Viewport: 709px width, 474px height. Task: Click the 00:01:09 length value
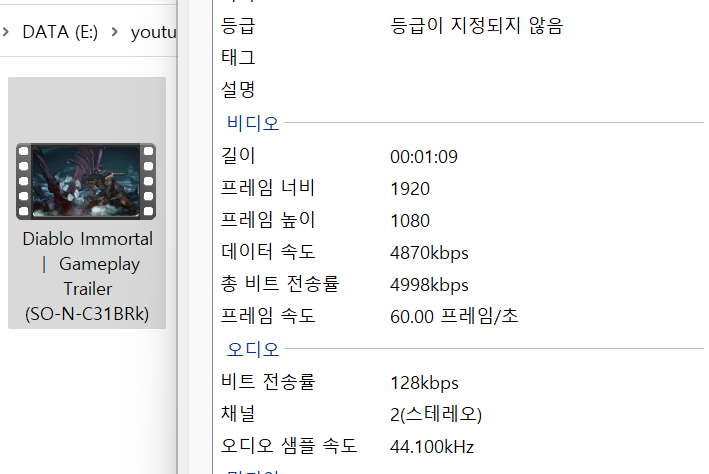(424, 157)
